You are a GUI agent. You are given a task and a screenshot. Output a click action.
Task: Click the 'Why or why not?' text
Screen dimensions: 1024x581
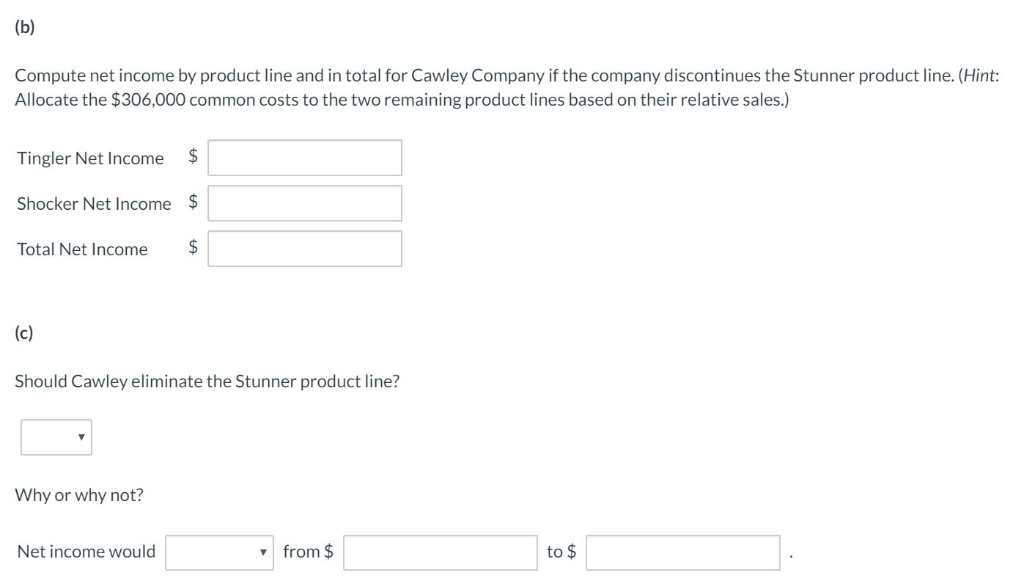tap(79, 495)
